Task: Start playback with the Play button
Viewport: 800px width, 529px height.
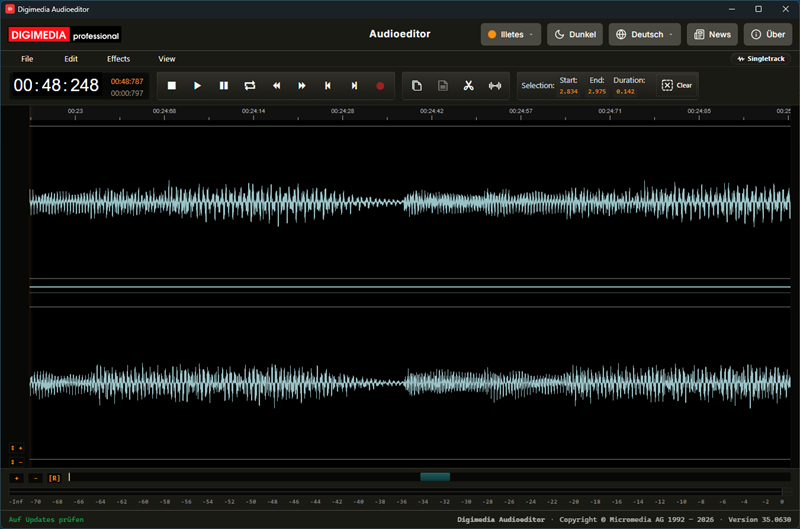Action: tap(197, 86)
